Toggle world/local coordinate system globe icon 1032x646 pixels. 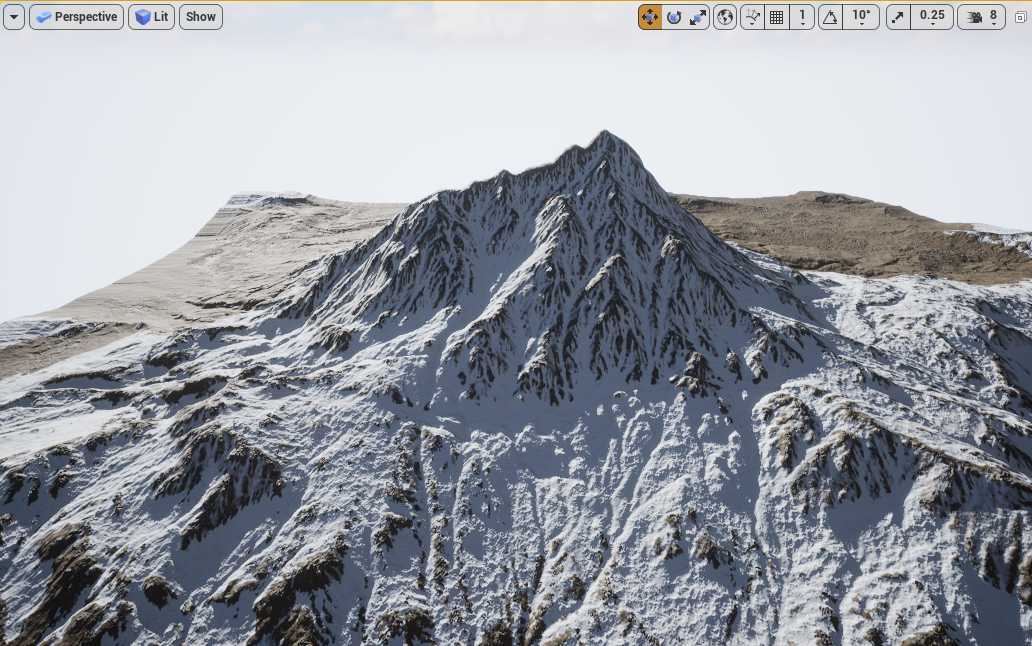click(x=725, y=17)
